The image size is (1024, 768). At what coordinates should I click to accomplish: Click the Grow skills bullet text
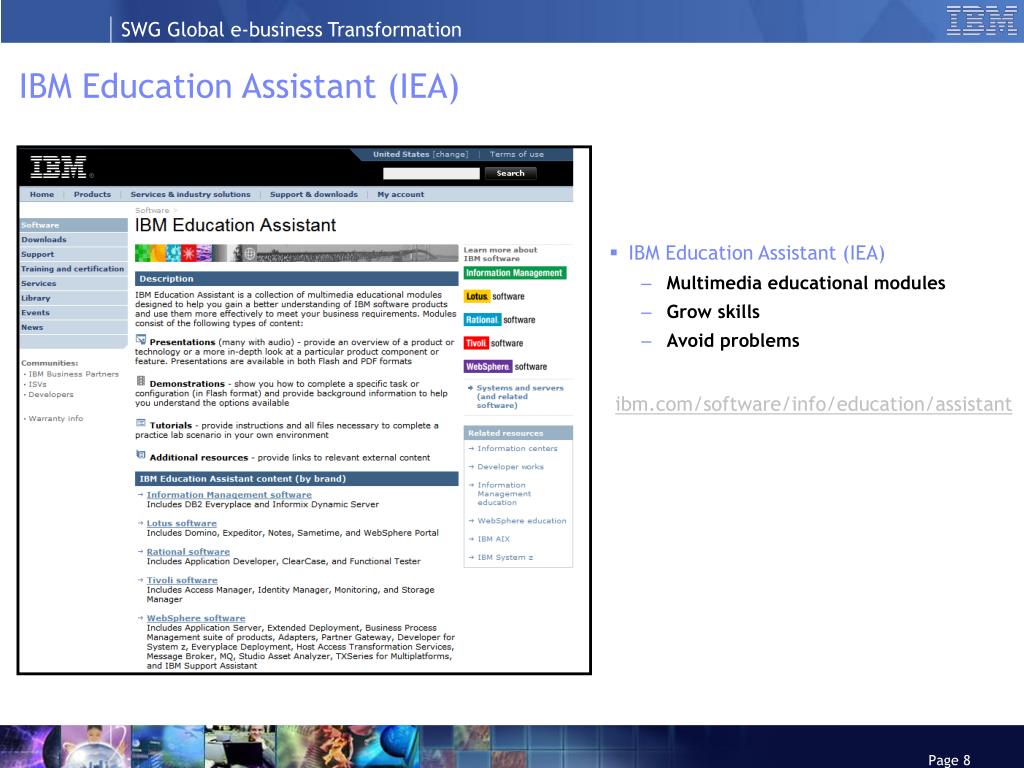[x=713, y=312]
